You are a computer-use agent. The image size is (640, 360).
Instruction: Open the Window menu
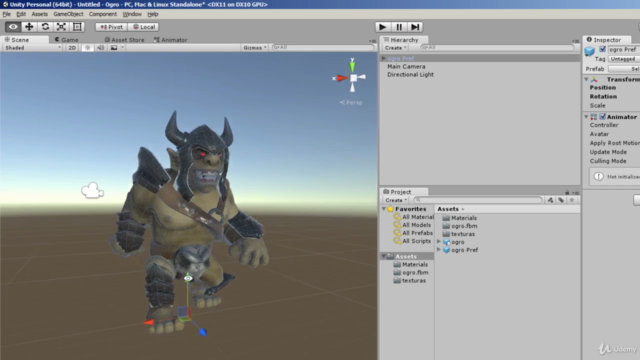[132, 14]
